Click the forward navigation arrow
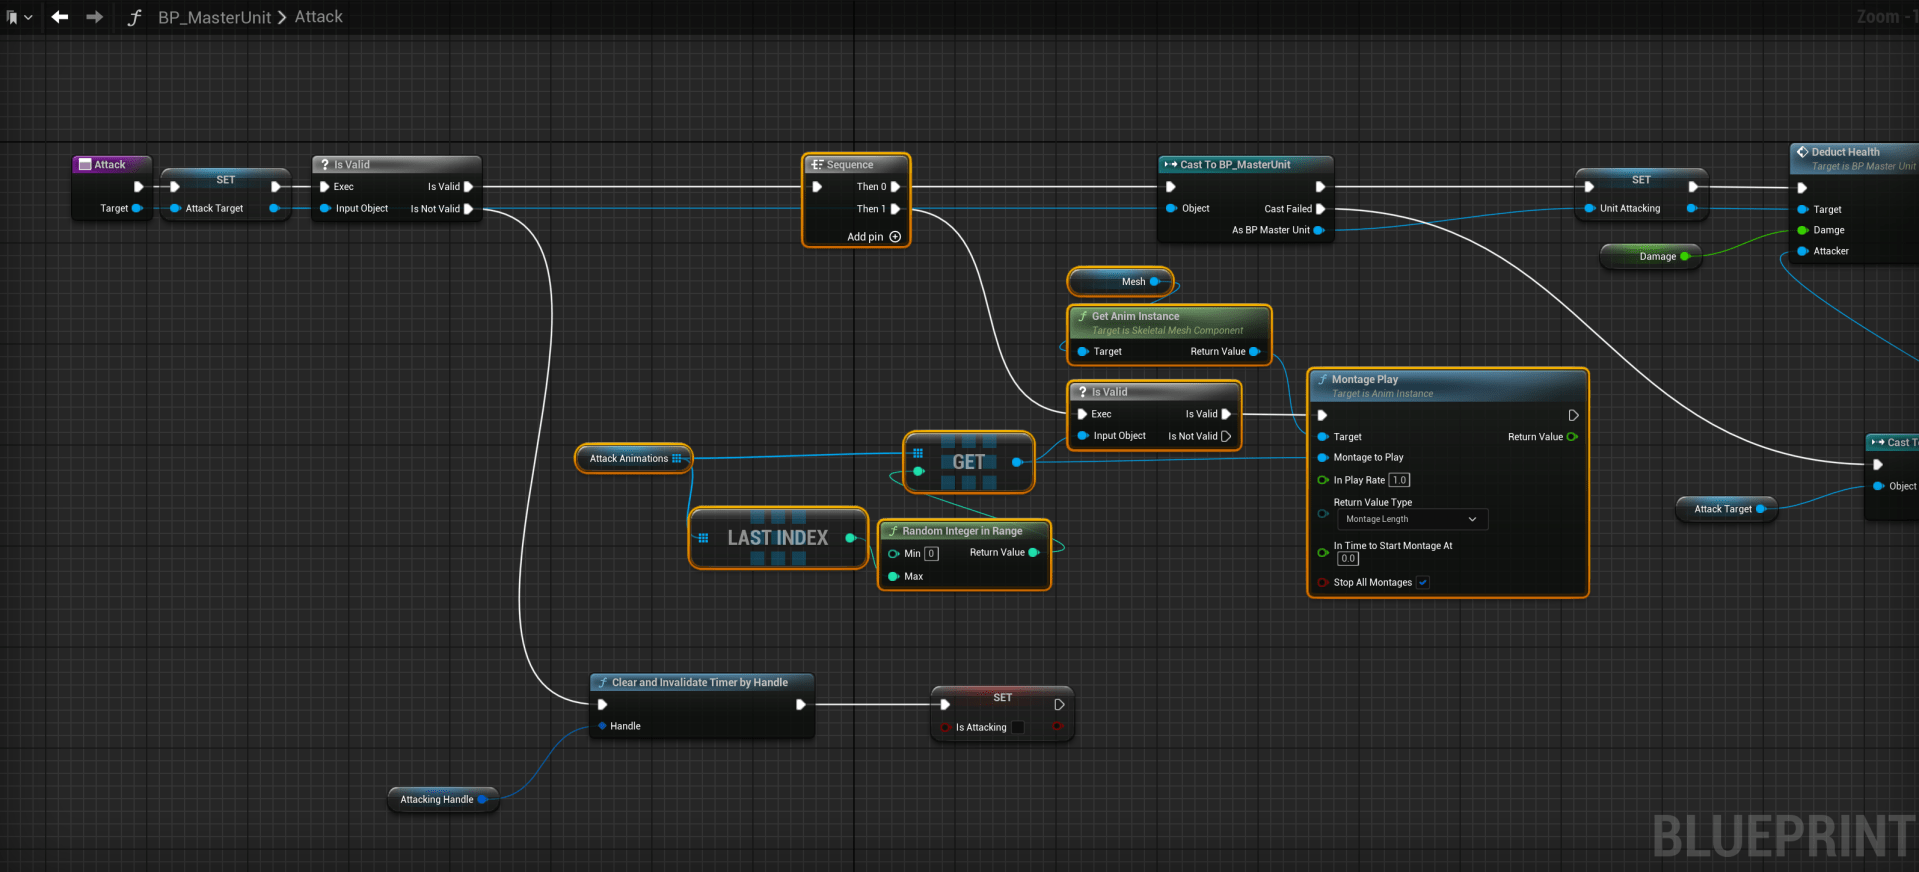Screen dimensions: 1919x872 94,17
